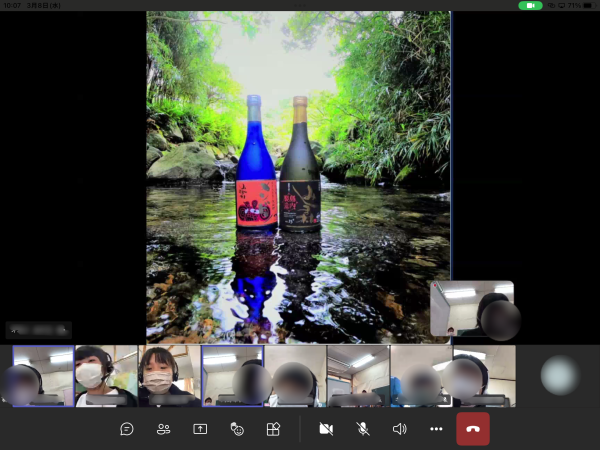Image resolution: width=600 pixels, height=450 pixels.
Task: Select the second thumbnail with white mask
Action: coord(106,376)
